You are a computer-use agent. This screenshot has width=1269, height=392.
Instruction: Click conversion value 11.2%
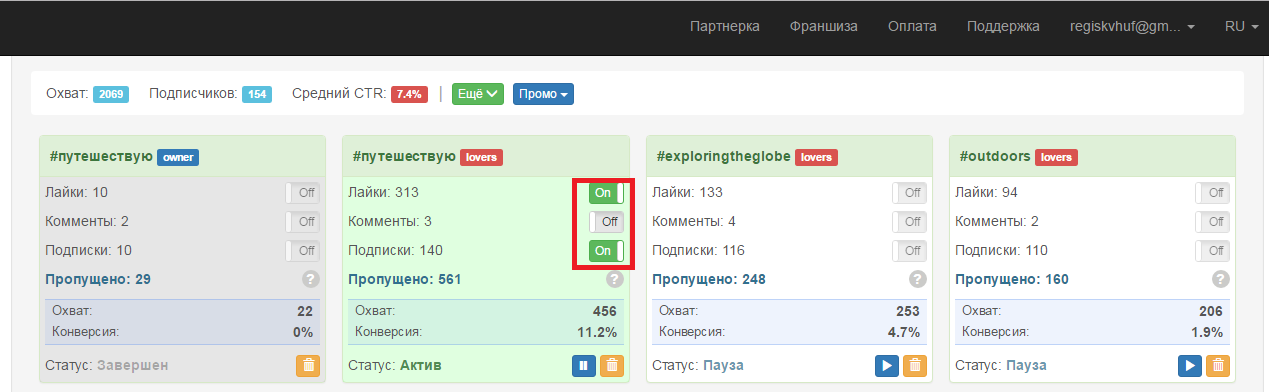(x=598, y=332)
